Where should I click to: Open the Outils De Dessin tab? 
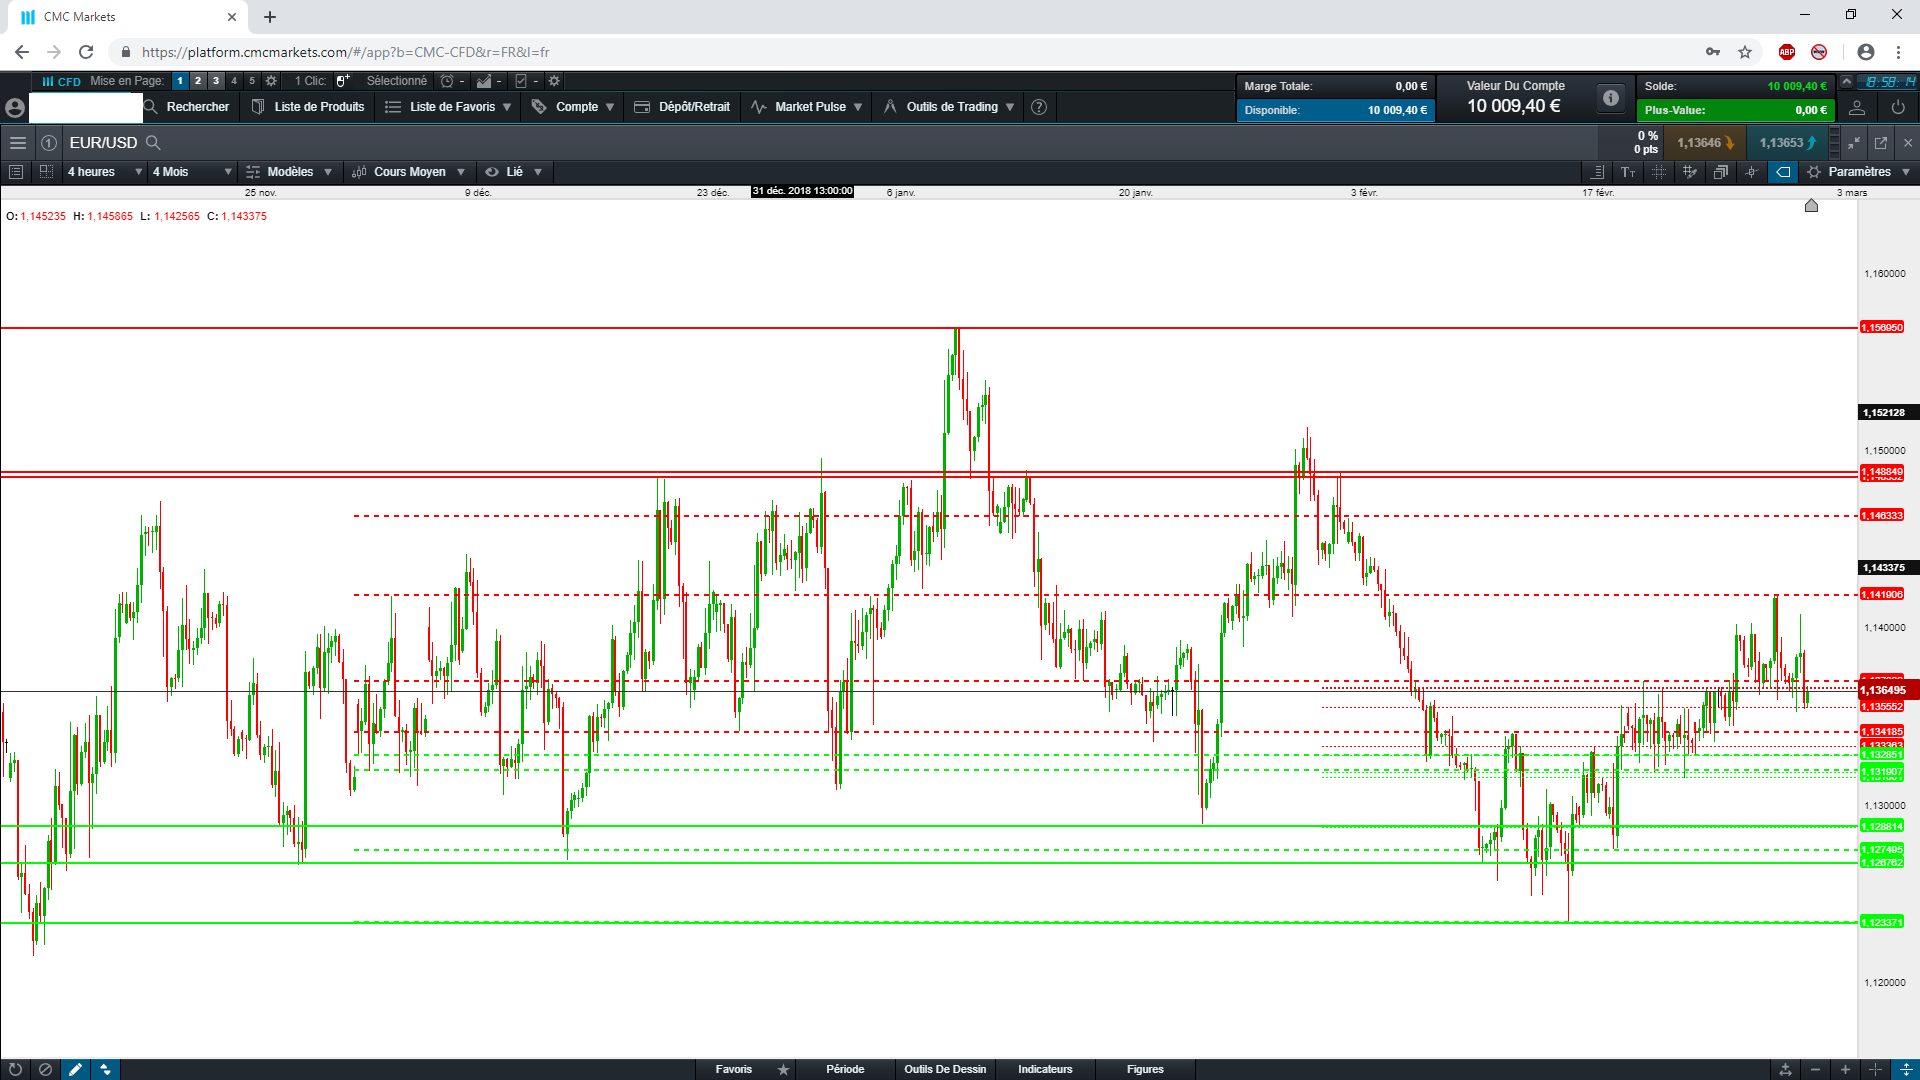(x=945, y=1069)
